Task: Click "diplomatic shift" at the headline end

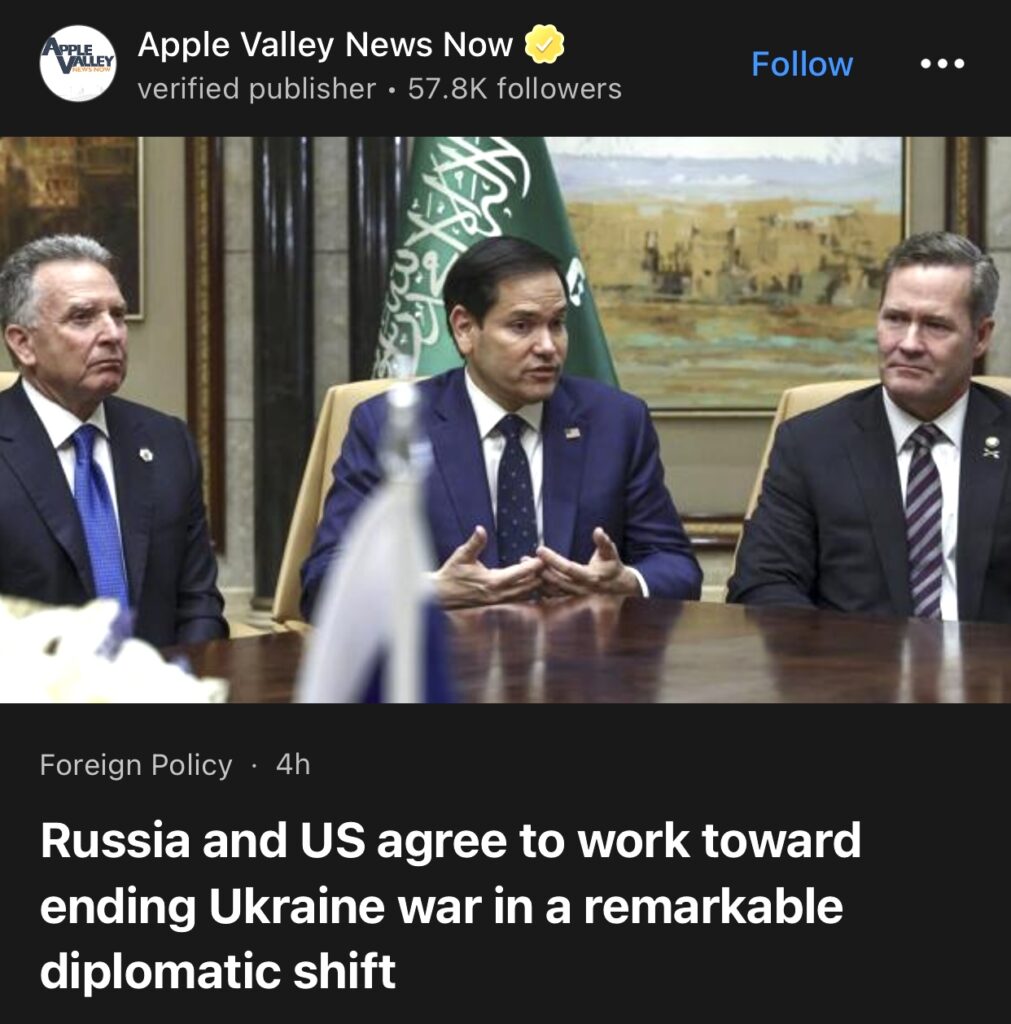Action: point(217,972)
